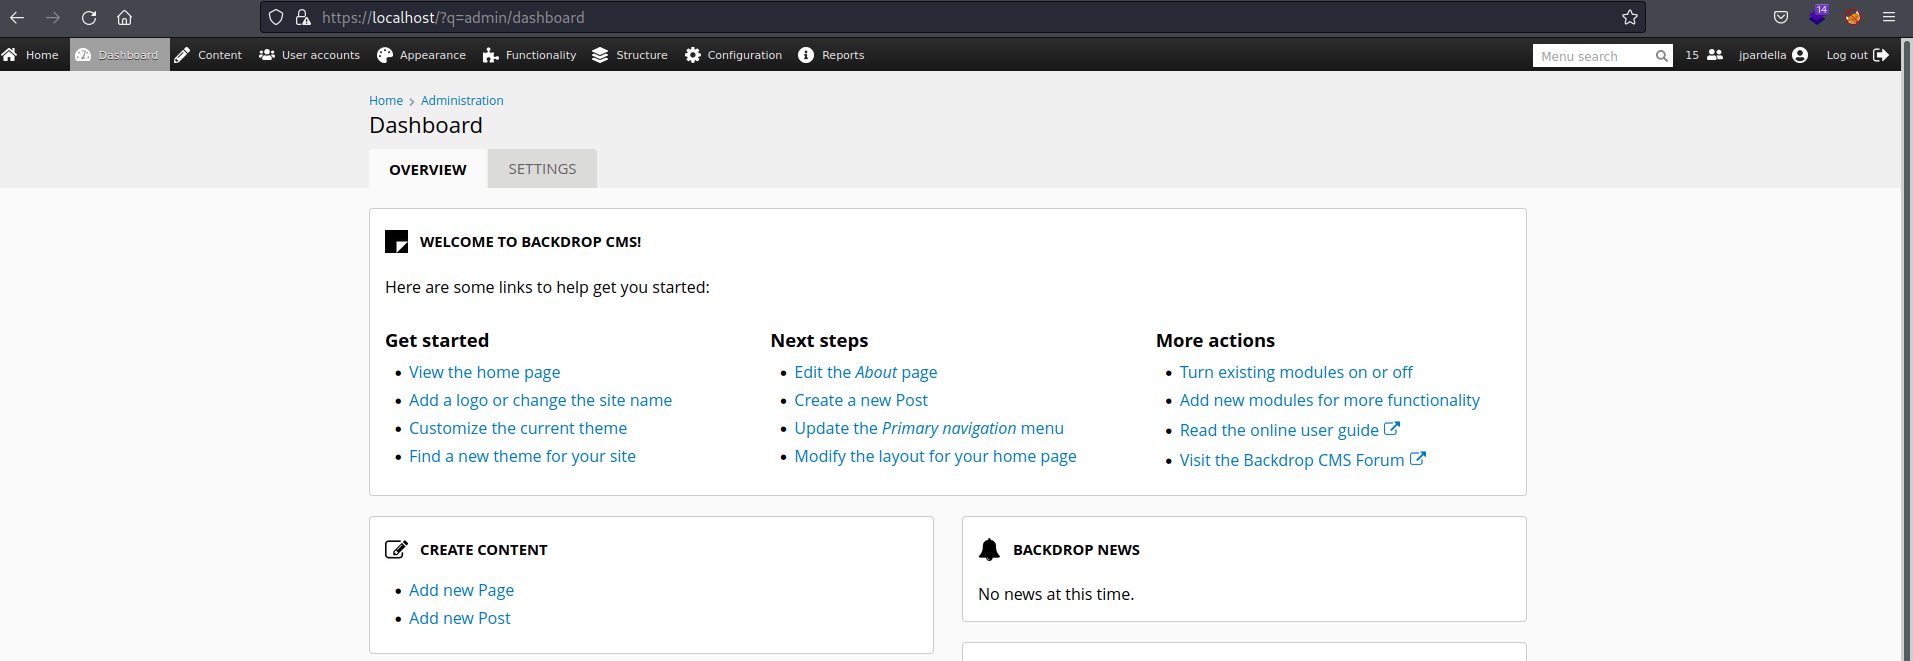Click the Add new Post link
Screen dimensions: 1913x661
[x=459, y=618]
